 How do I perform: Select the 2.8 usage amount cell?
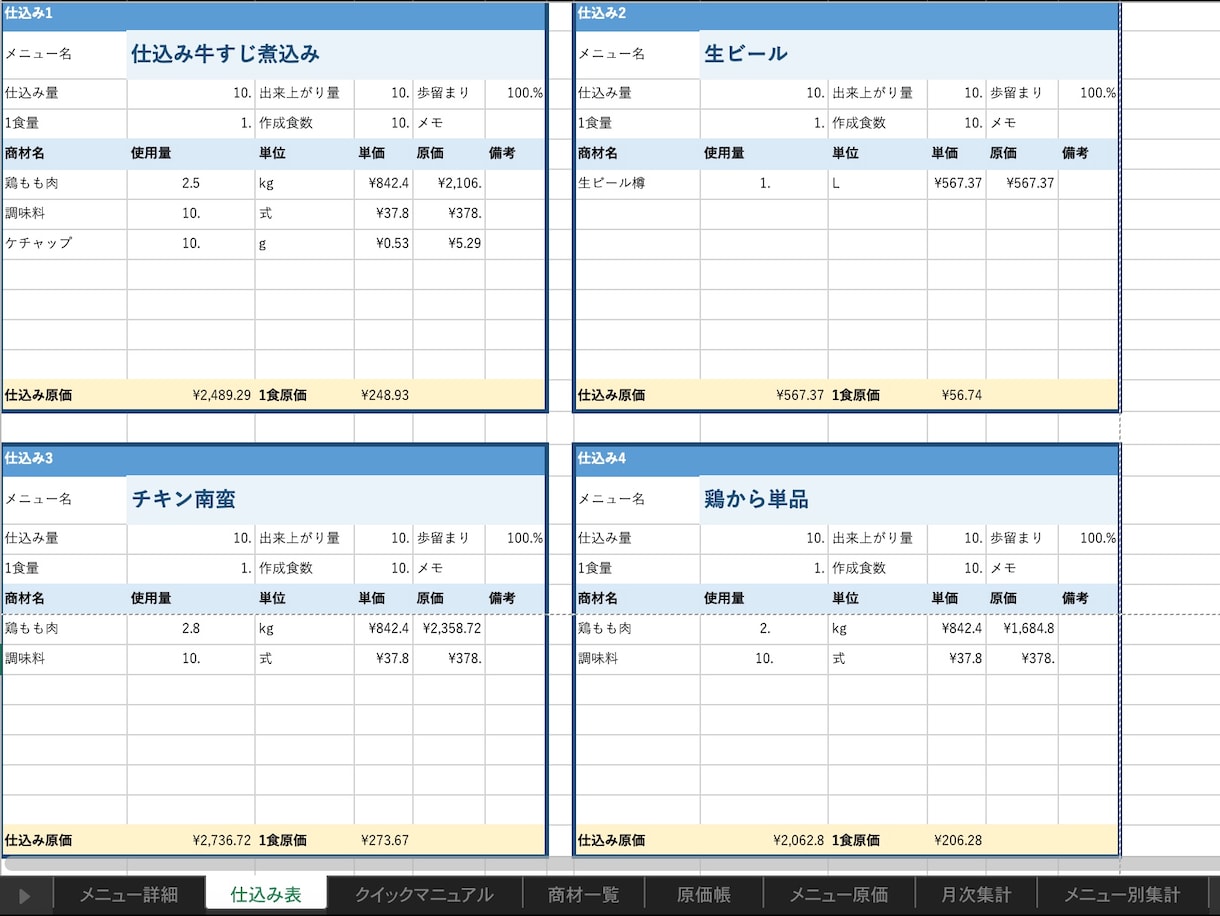pos(191,629)
